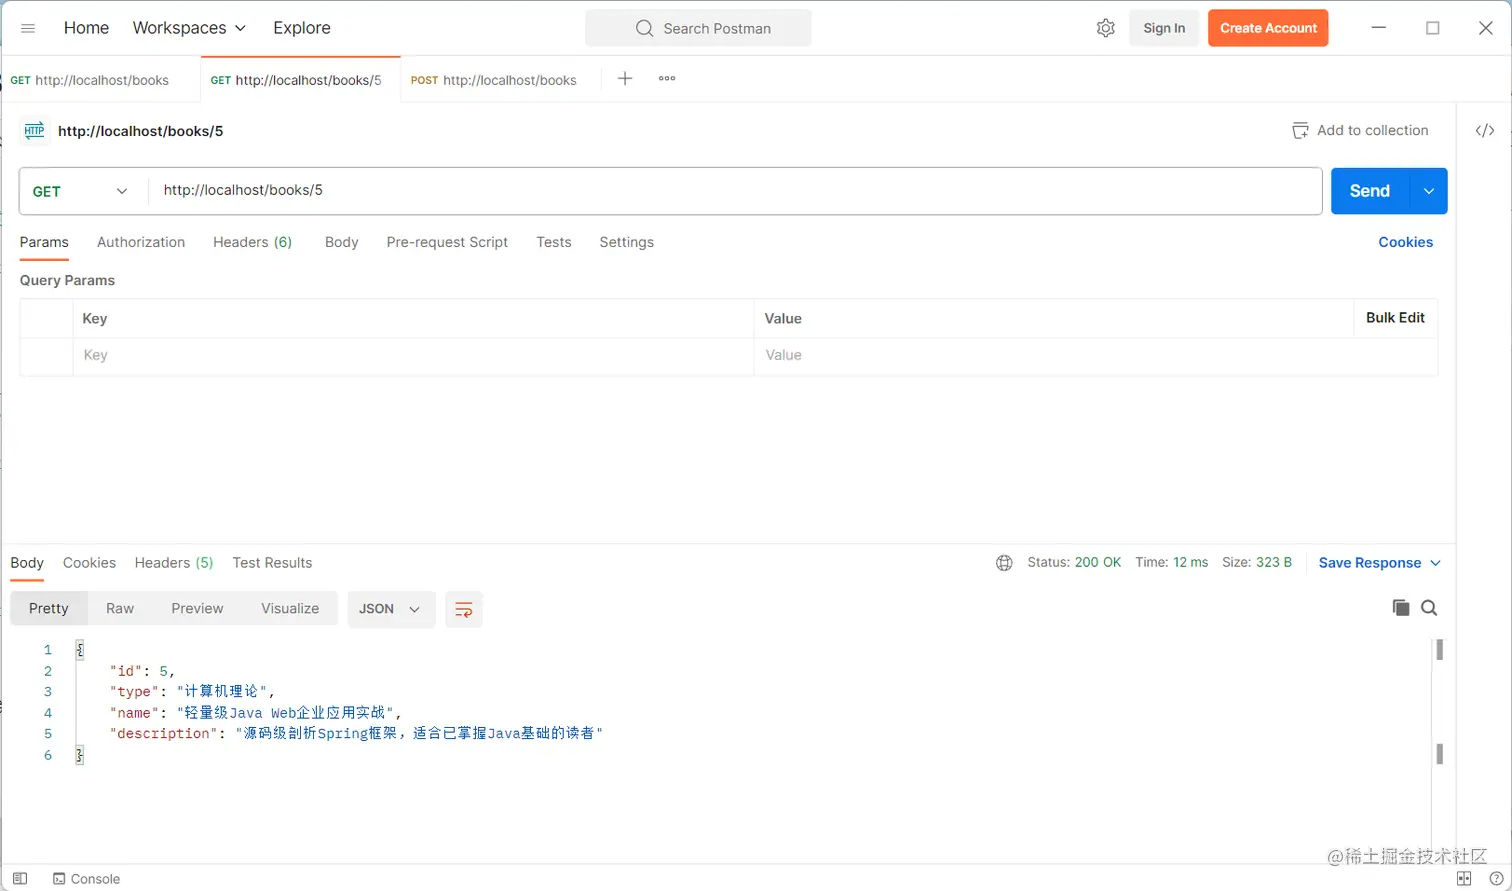Click the magnifier in Search Postman
1512x891 pixels.
pos(644,28)
